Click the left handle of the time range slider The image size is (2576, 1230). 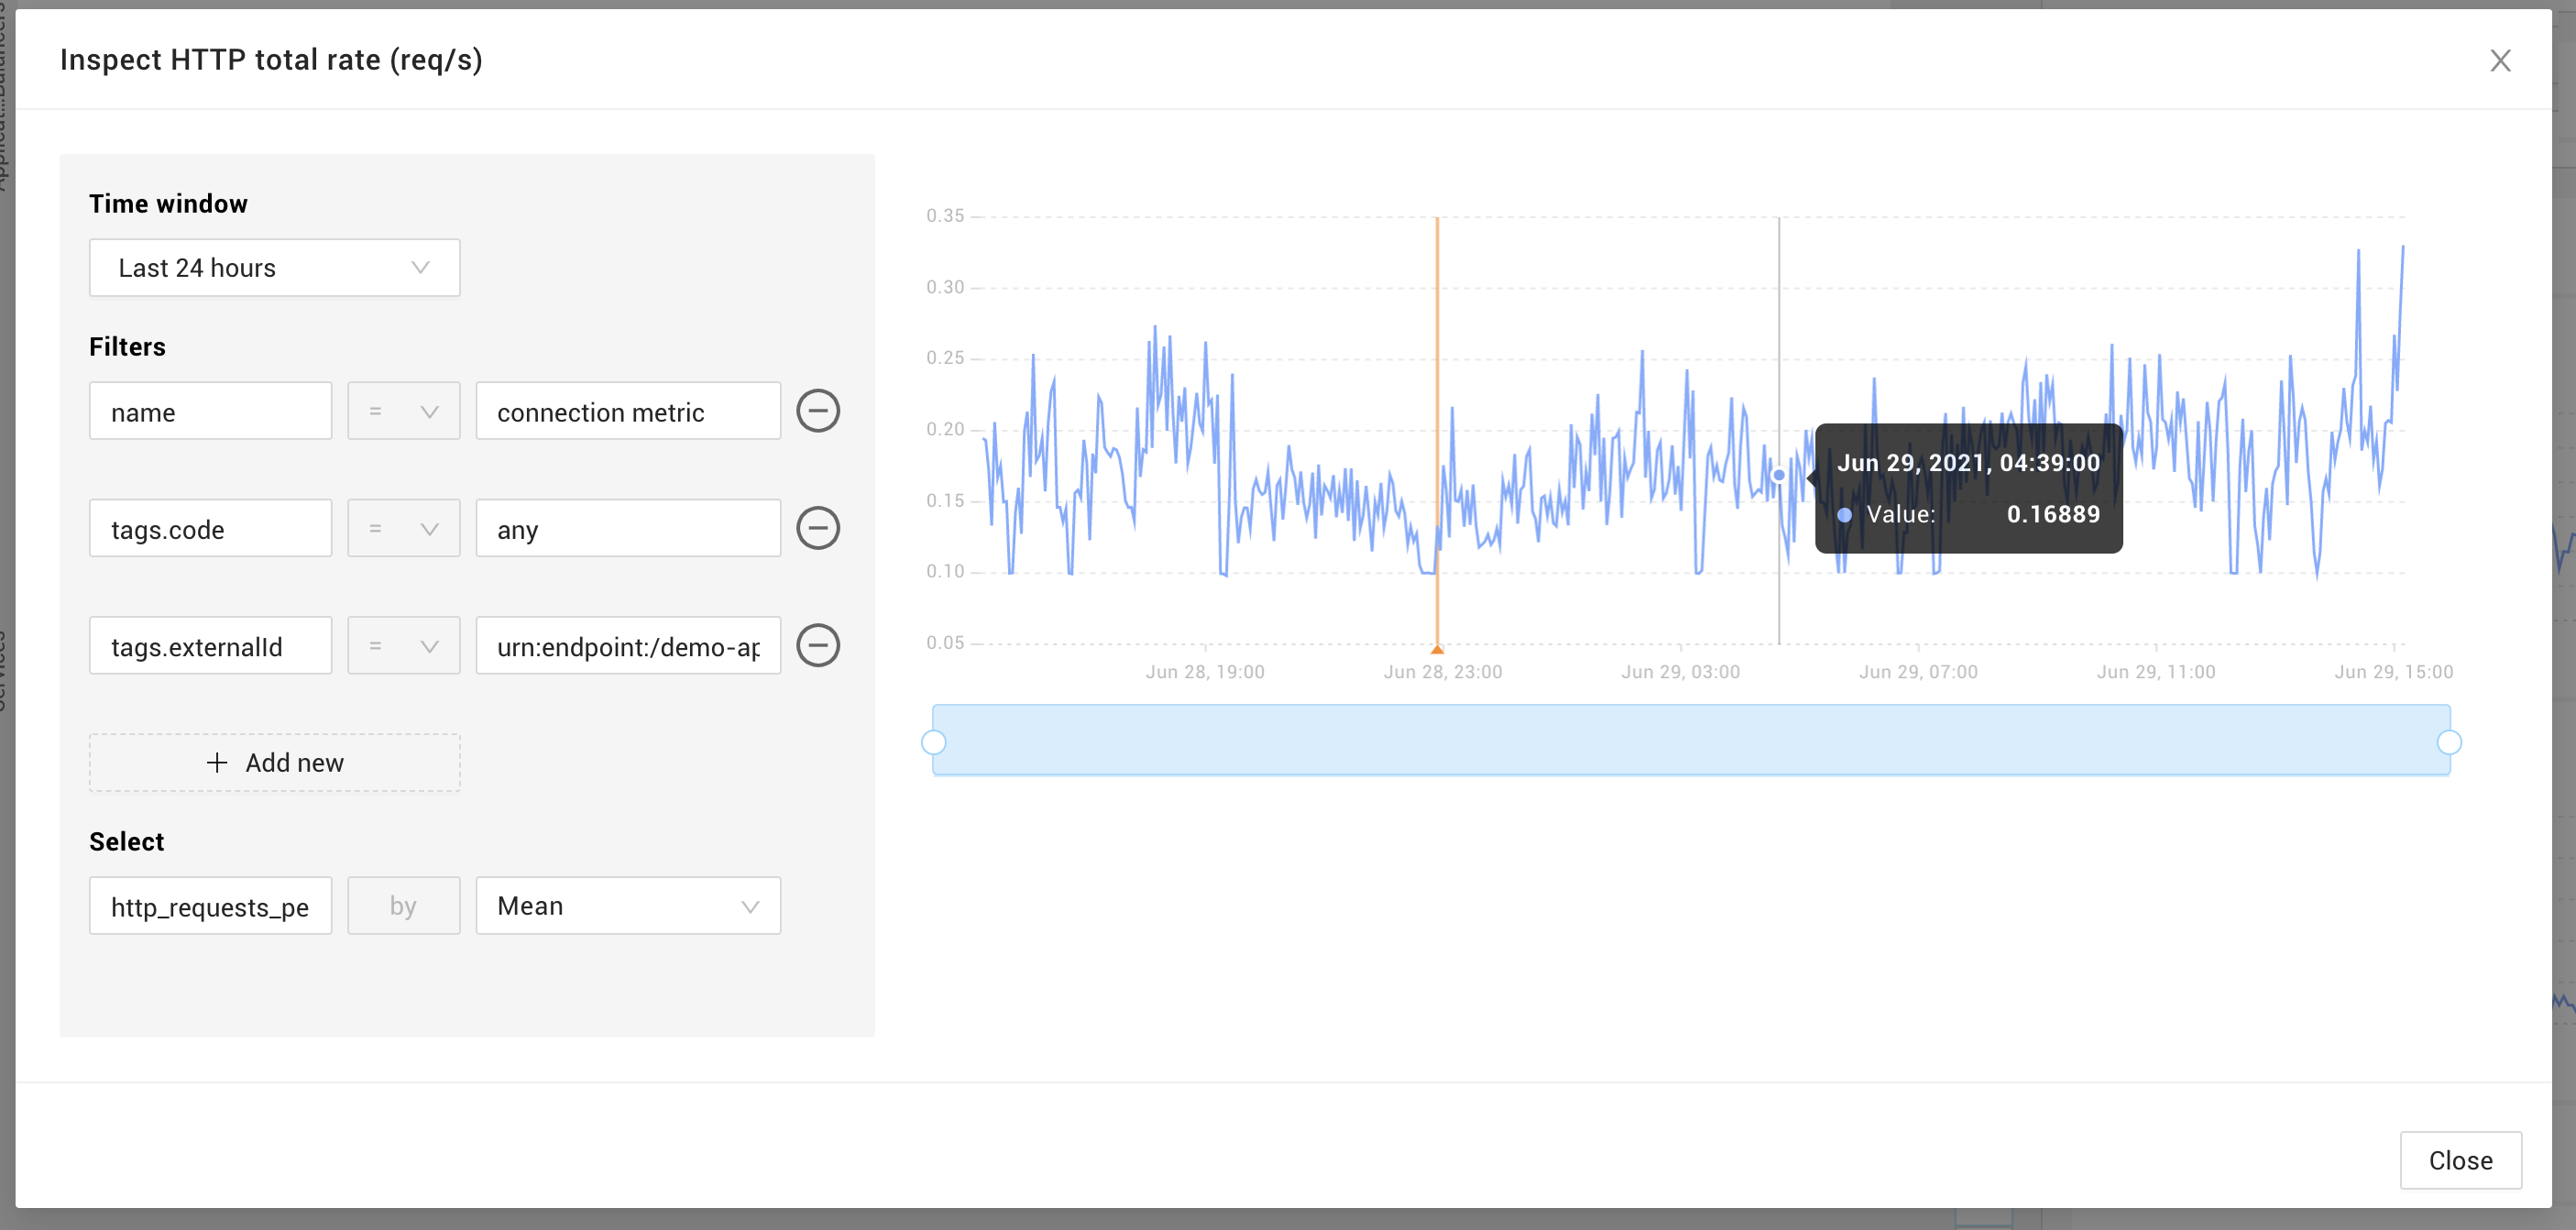tap(933, 742)
